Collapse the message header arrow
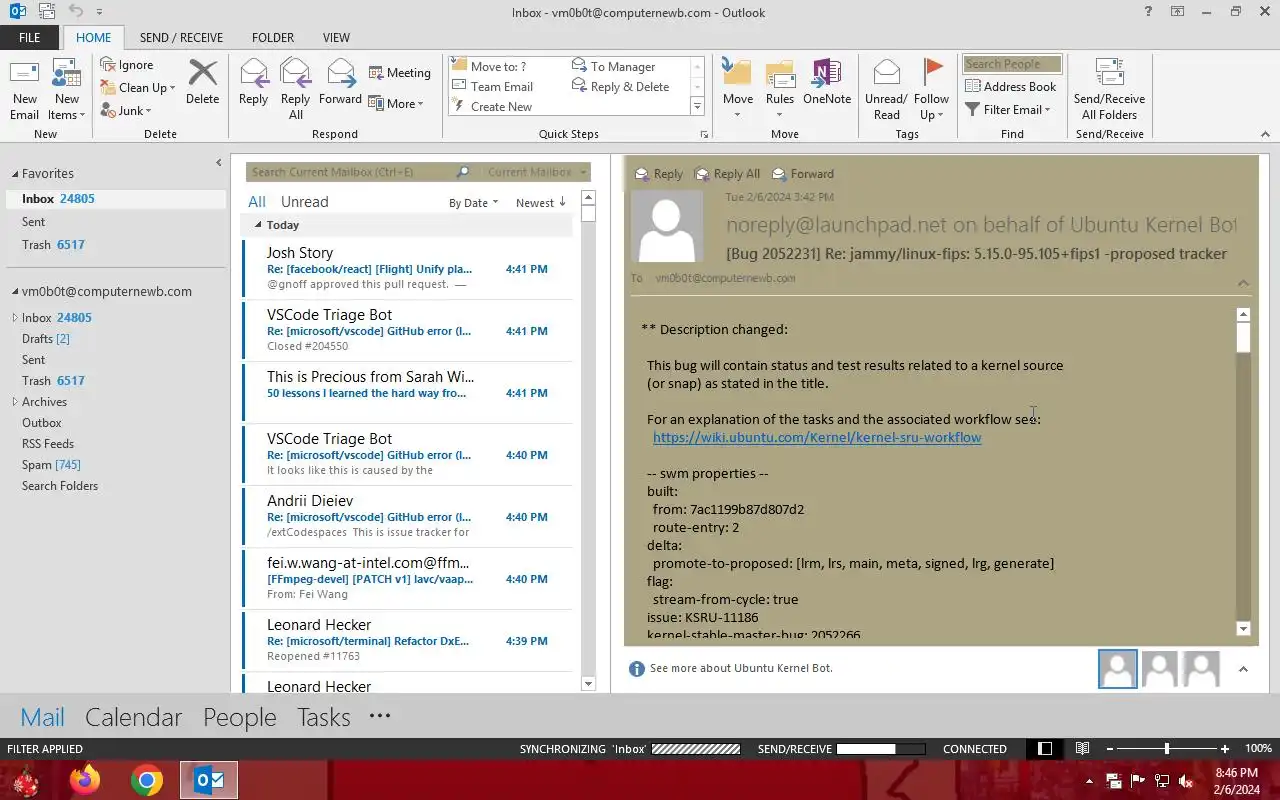The width and height of the screenshot is (1280, 800). click(1243, 283)
